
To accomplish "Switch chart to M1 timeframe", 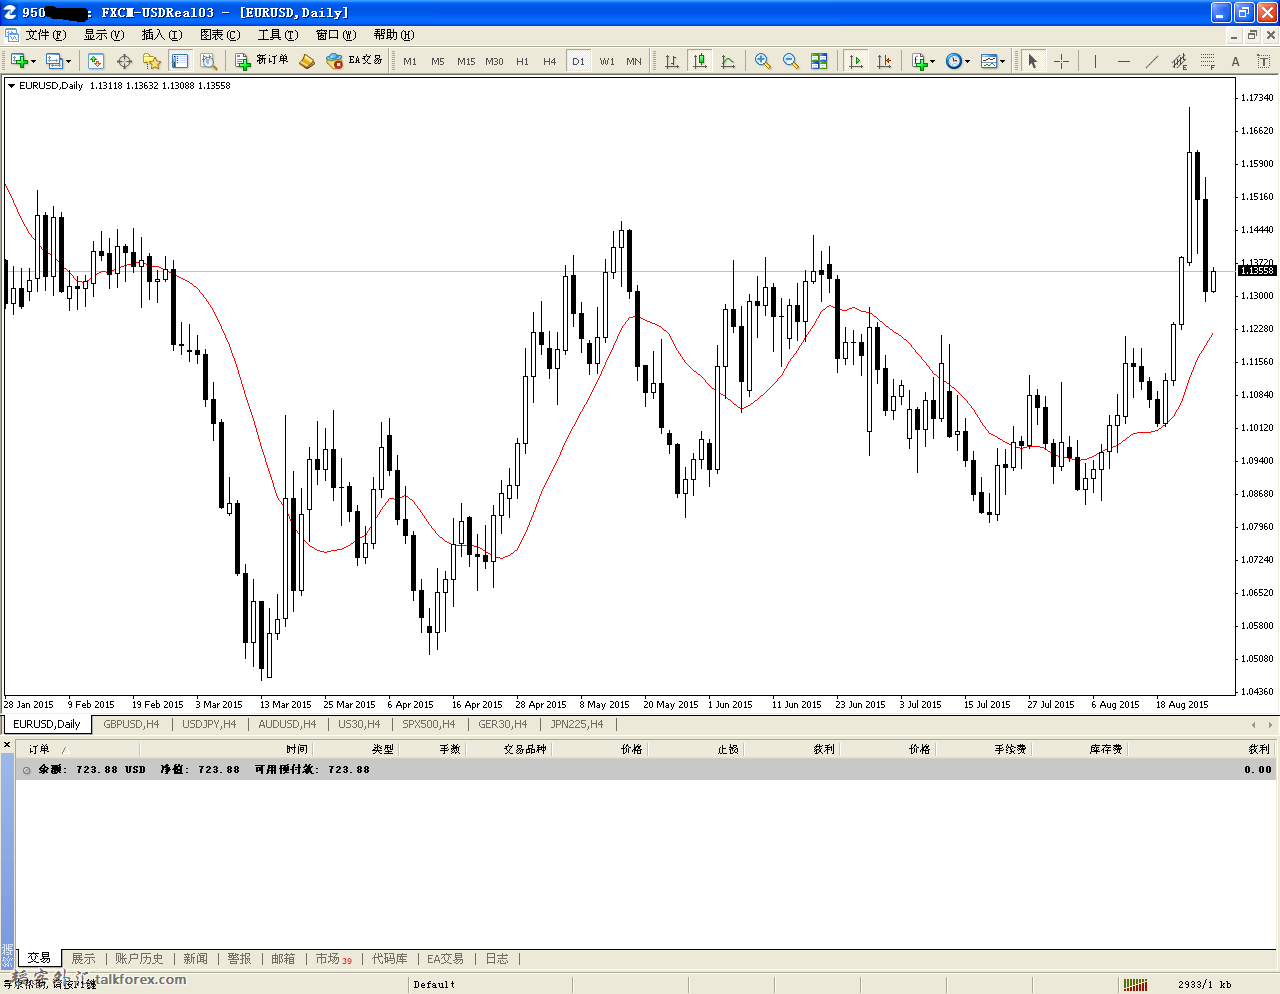I will pyautogui.click(x=410, y=61).
